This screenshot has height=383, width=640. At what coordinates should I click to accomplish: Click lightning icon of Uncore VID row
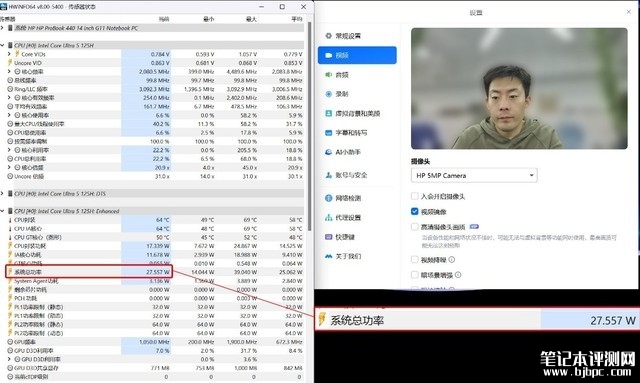coord(10,63)
